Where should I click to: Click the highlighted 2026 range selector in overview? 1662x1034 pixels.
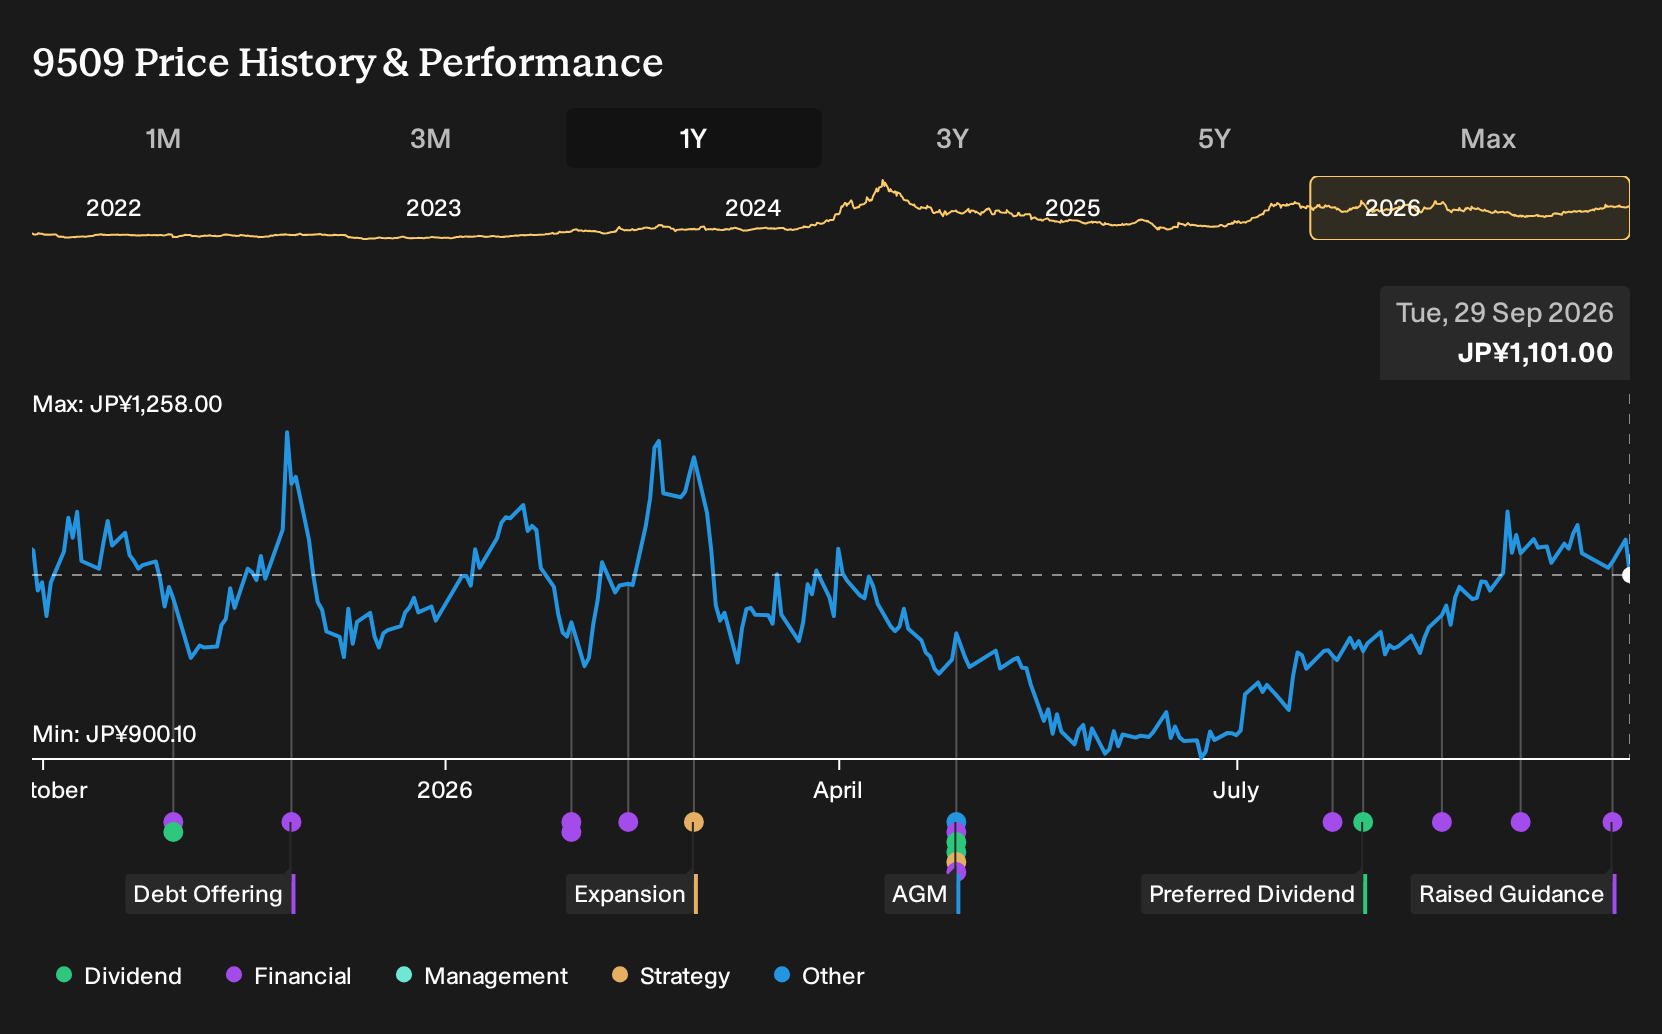tap(1469, 208)
